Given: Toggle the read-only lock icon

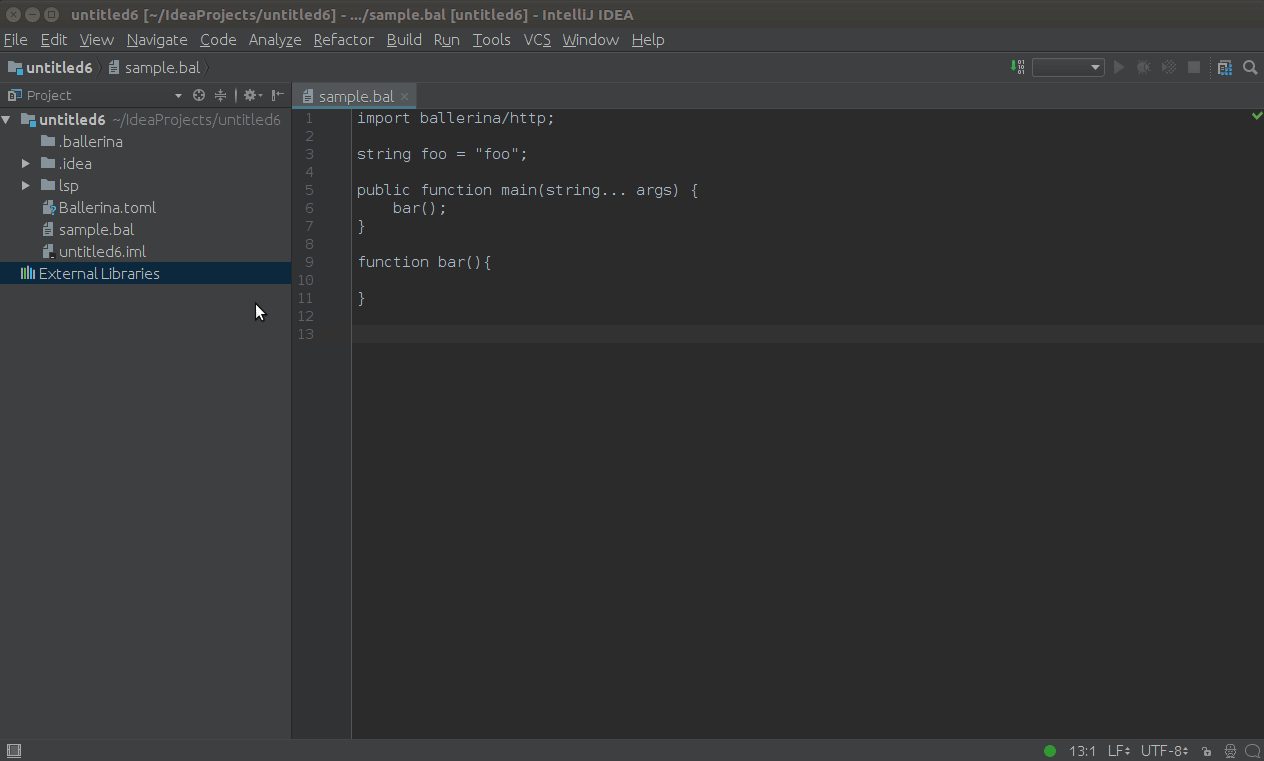Looking at the screenshot, I should (x=1207, y=751).
